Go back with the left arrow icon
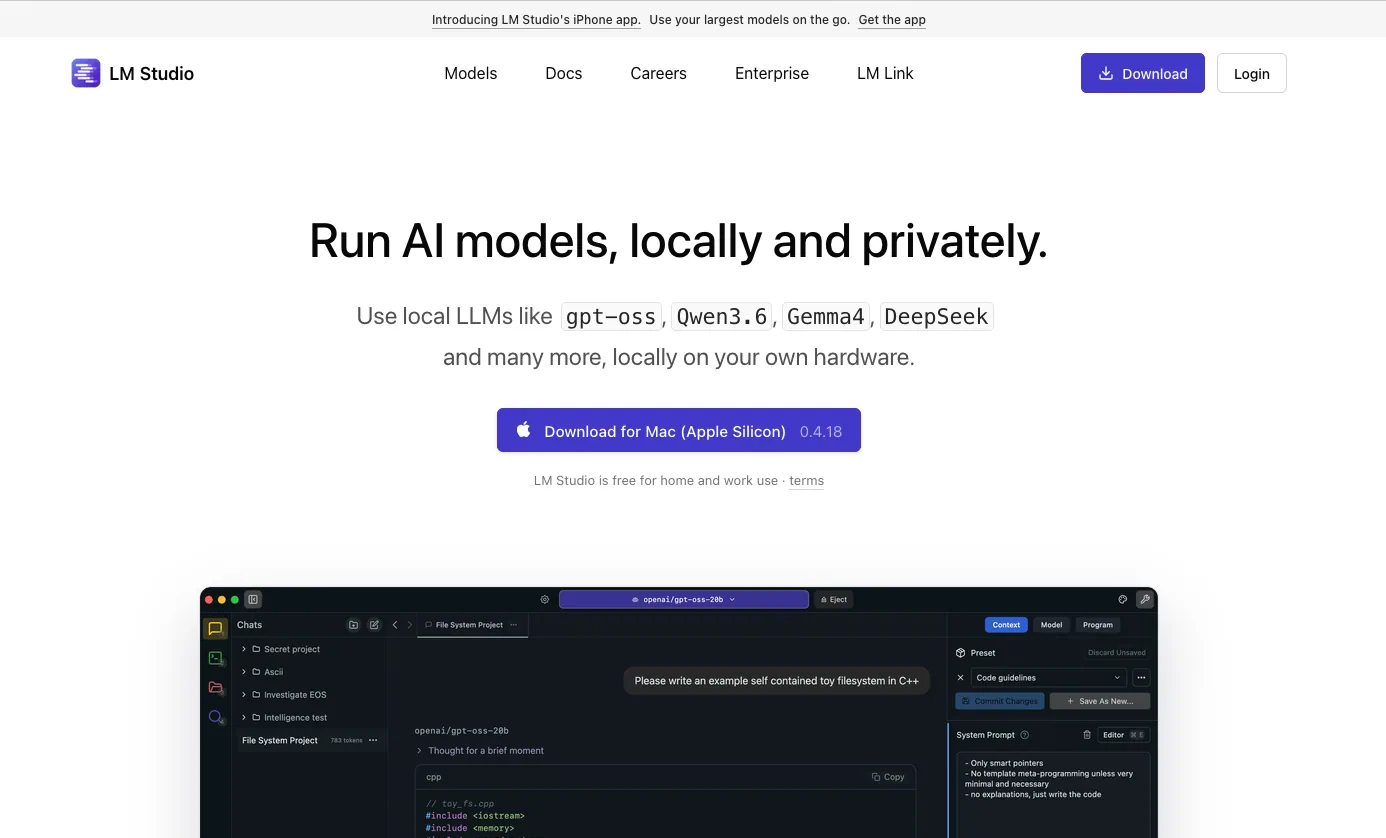The height and width of the screenshot is (838, 1386). click(395, 625)
